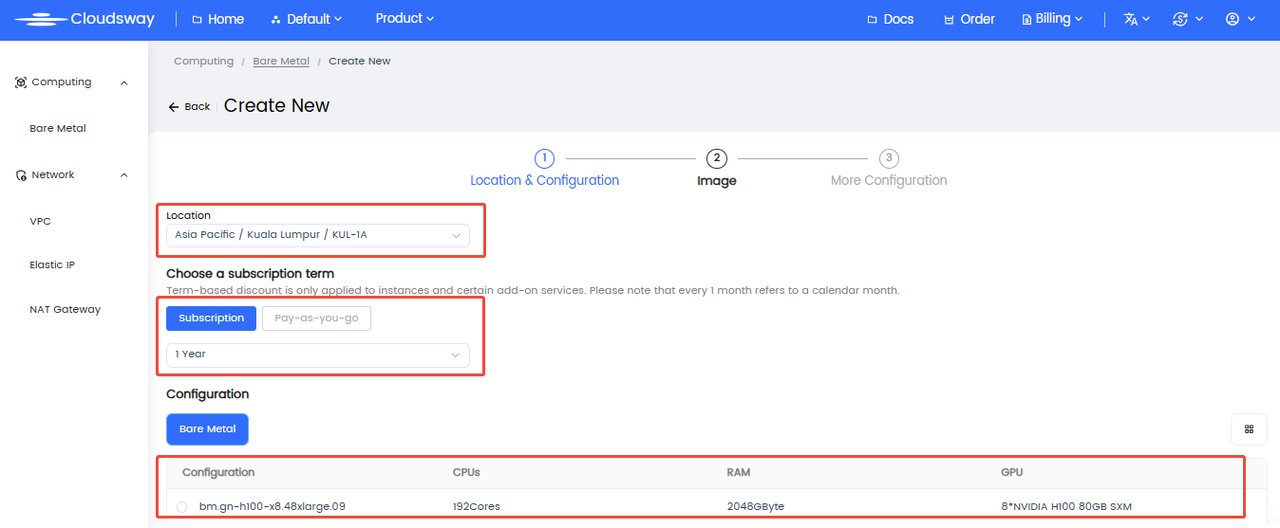Image resolution: width=1280 pixels, height=528 pixels.
Task: Select the Subscription term option
Action: [211, 318]
